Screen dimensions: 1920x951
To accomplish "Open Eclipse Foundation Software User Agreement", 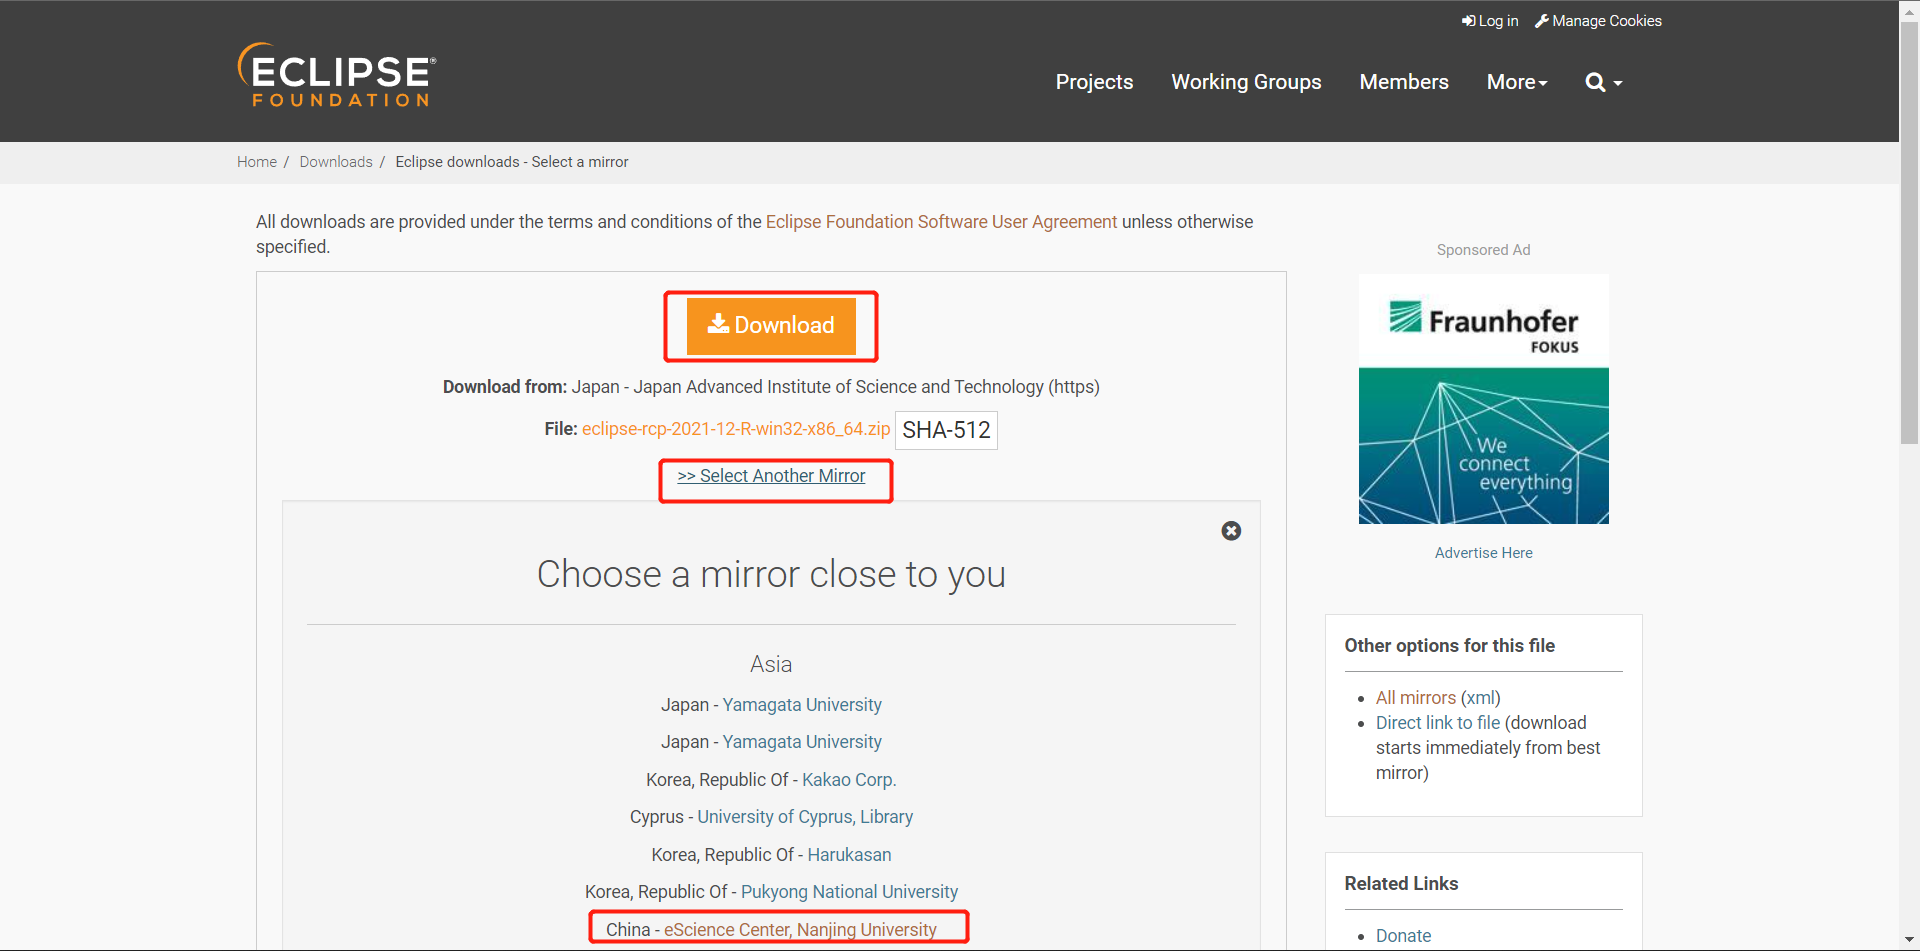I will pos(941,222).
